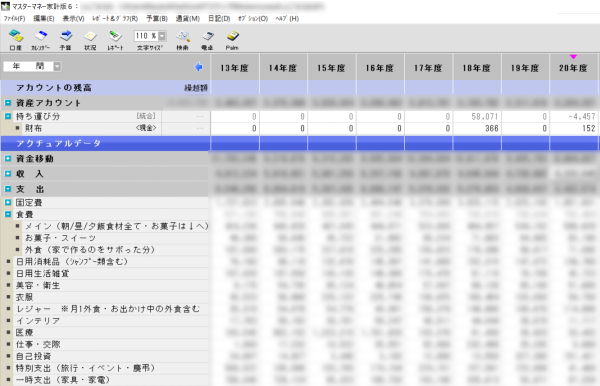Open the 予算(B) menu
The image size is (600, 386).
157,18
